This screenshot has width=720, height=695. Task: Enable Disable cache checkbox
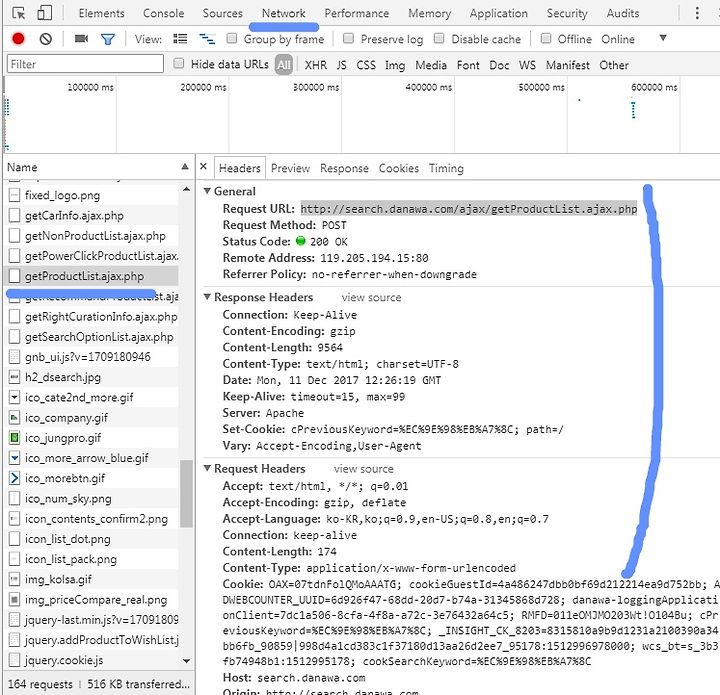[x=439, y=38]
